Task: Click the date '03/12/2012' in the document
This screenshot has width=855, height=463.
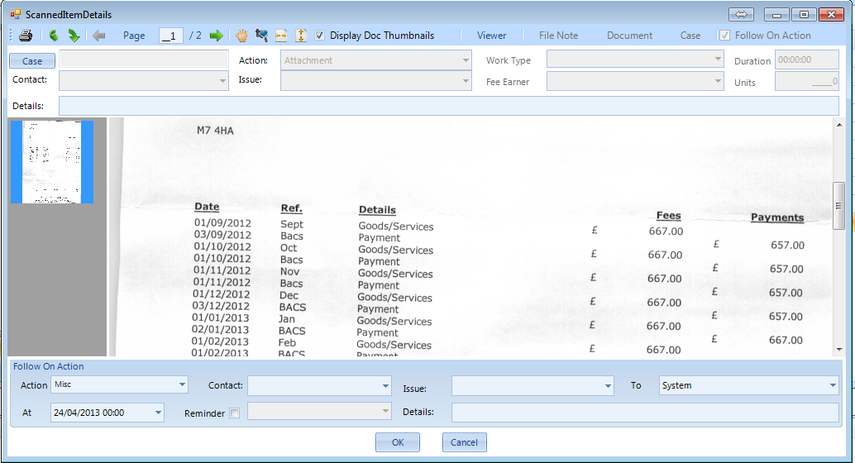Action: pos(221,306)
